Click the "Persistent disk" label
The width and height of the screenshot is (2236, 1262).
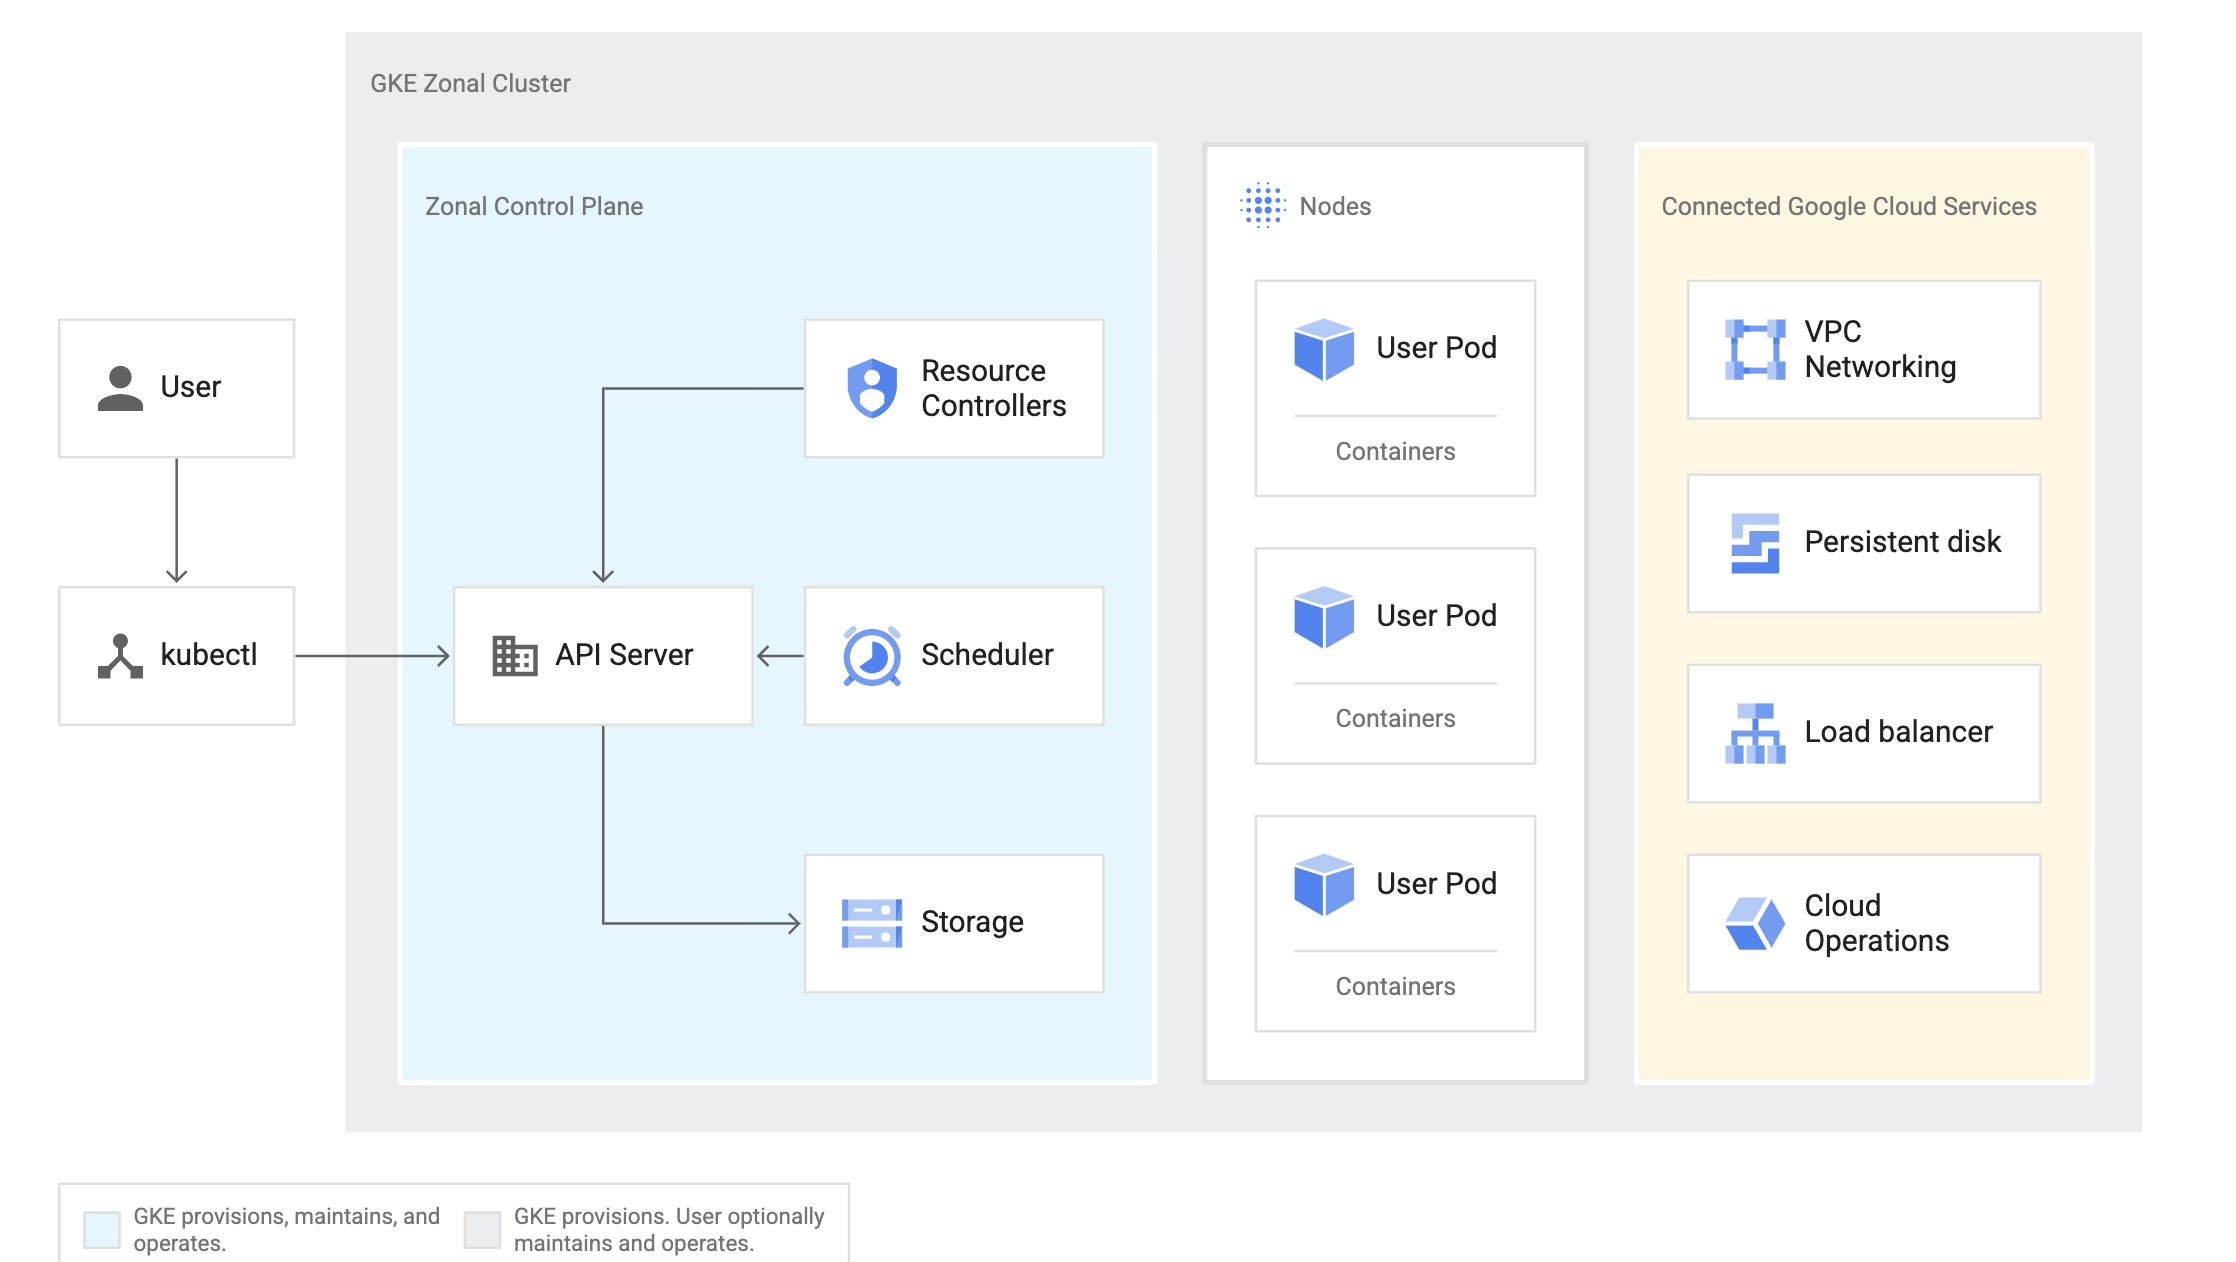(1902, 542)
